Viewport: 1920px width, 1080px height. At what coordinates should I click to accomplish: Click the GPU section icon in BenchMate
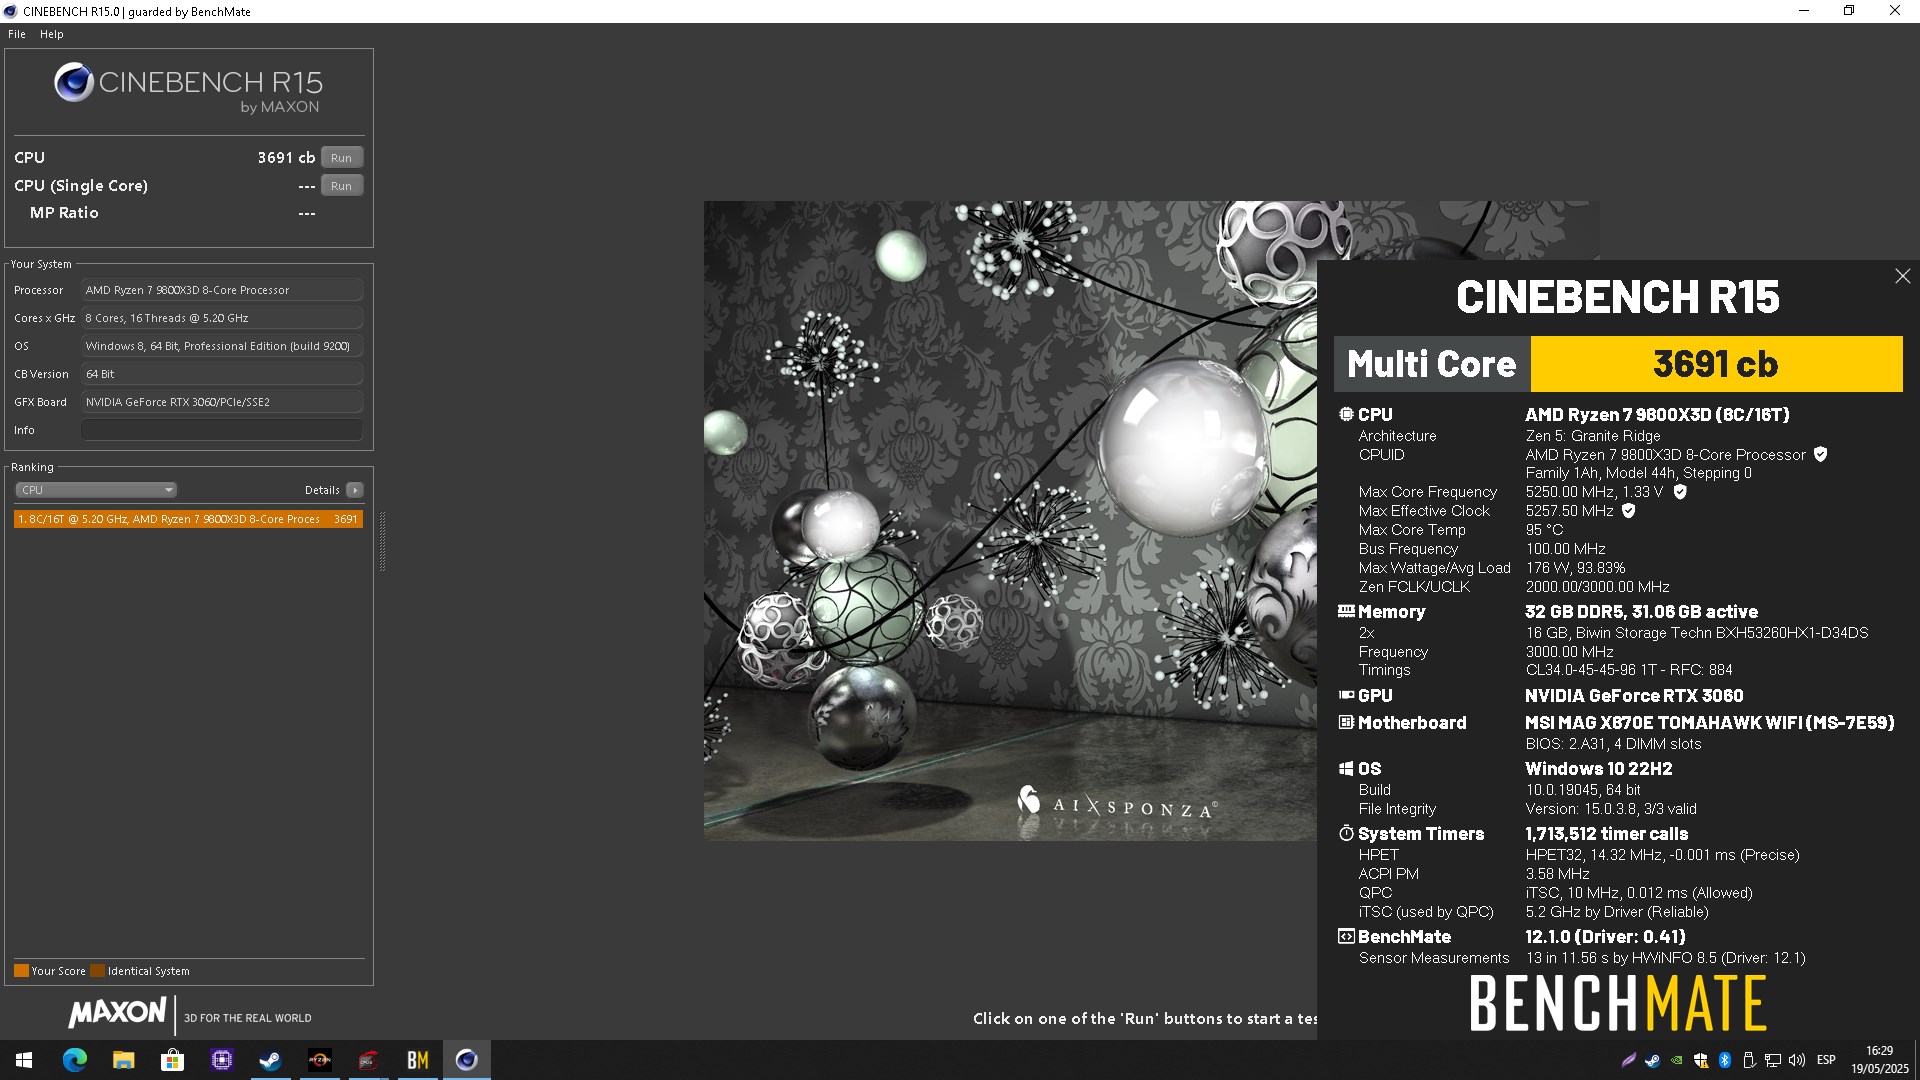click(1346, 695)
